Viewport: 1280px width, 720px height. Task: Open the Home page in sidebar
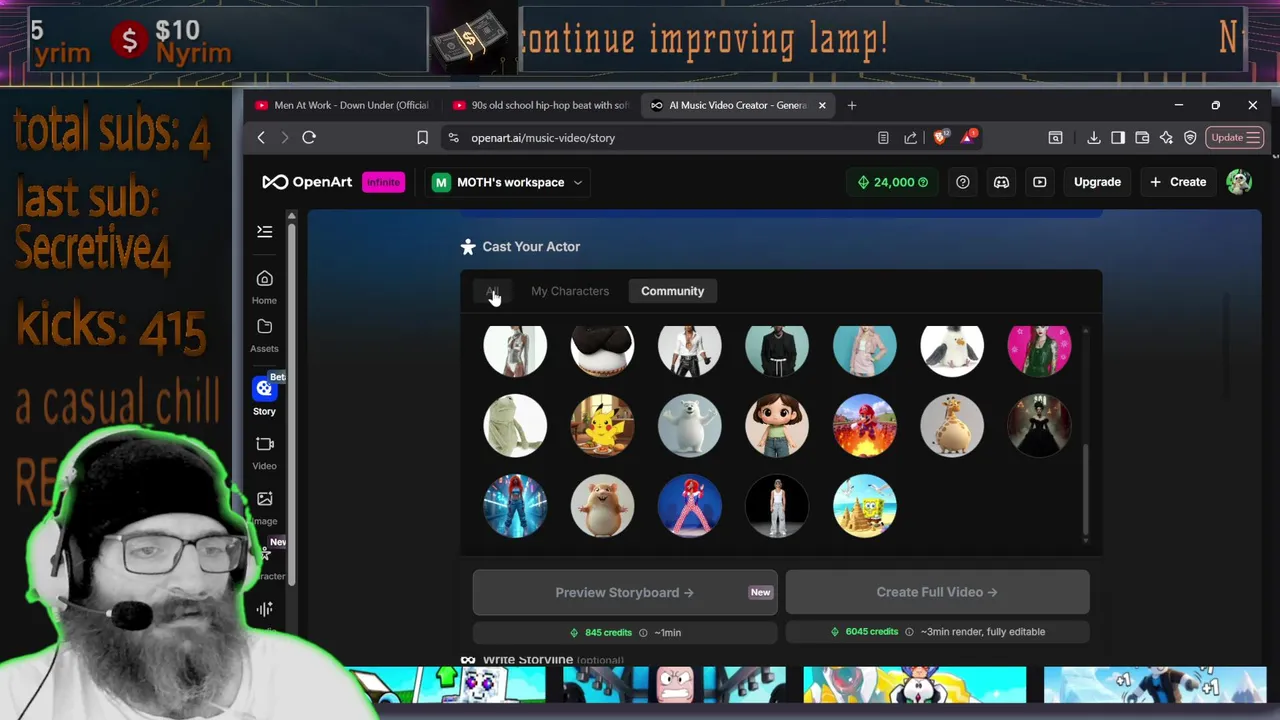click(264, 287)
